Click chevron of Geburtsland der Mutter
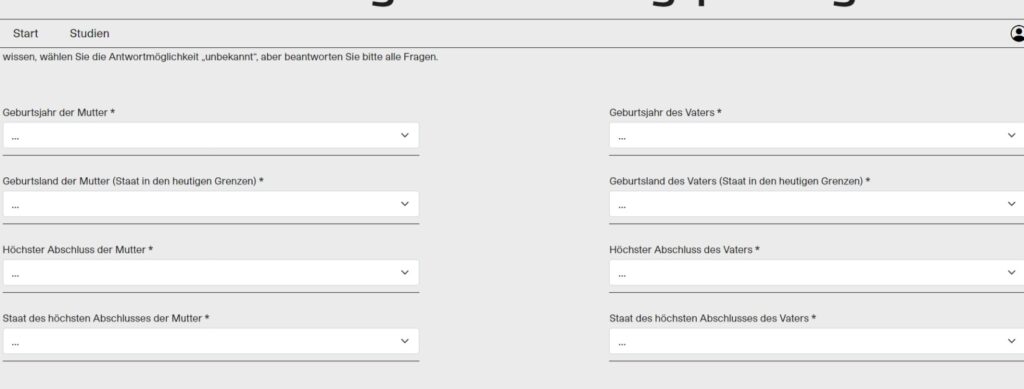1024x389 pixels. click(x=405, y=204)
